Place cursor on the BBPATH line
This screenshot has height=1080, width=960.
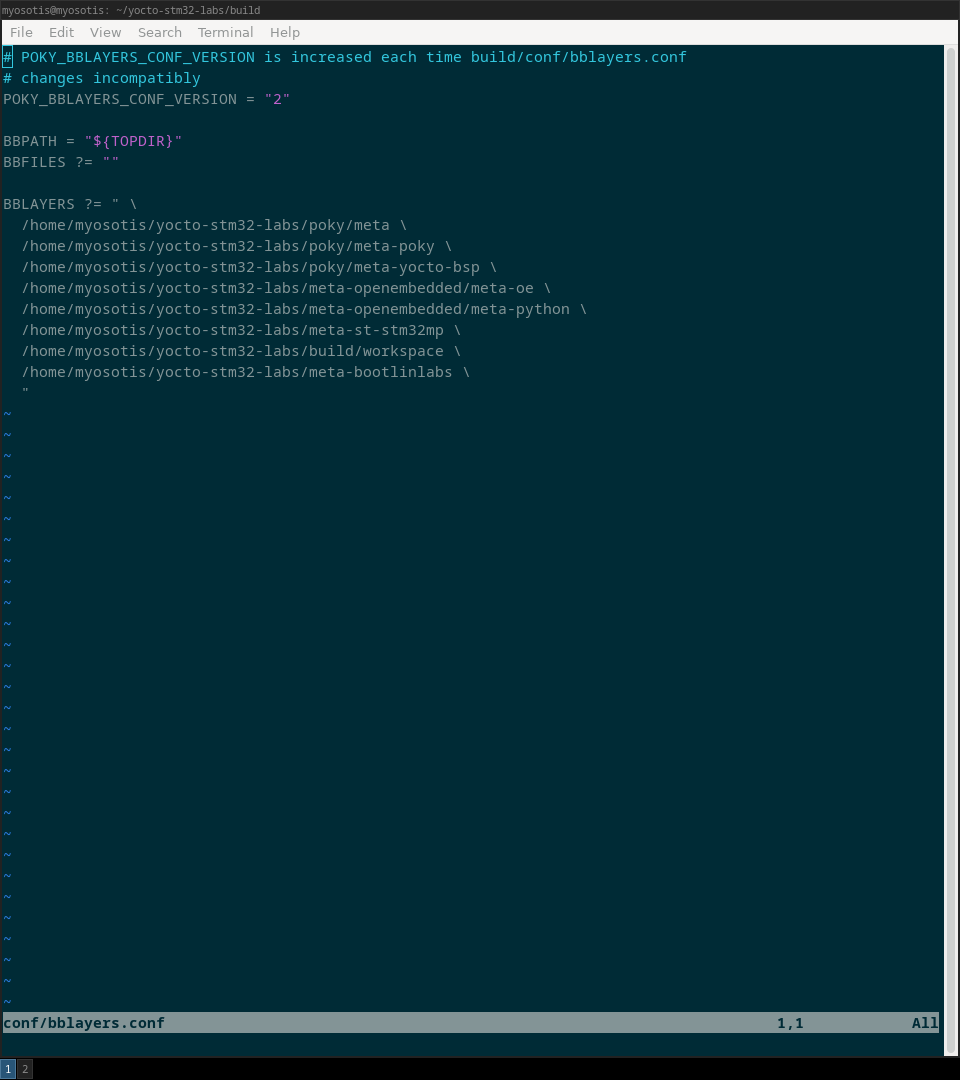[92, 141]
